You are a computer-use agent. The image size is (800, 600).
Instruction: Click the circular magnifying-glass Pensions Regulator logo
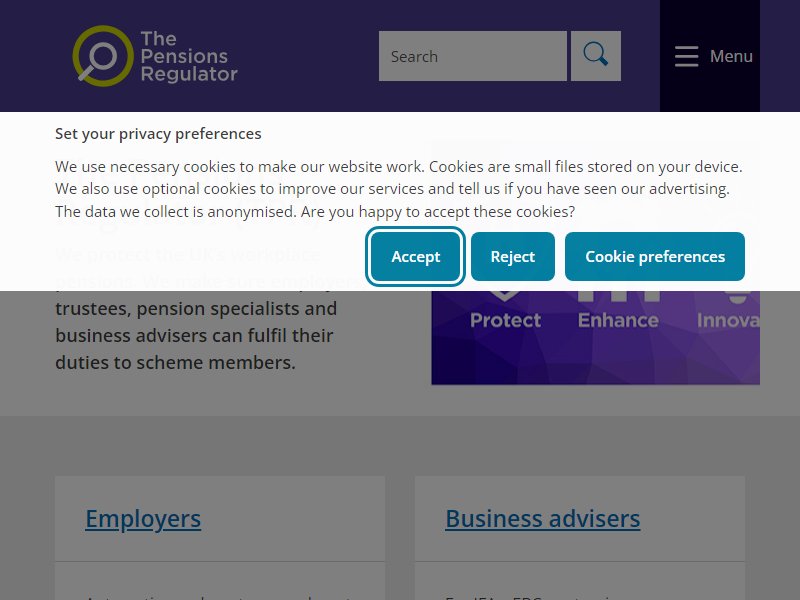pos(103,56)
